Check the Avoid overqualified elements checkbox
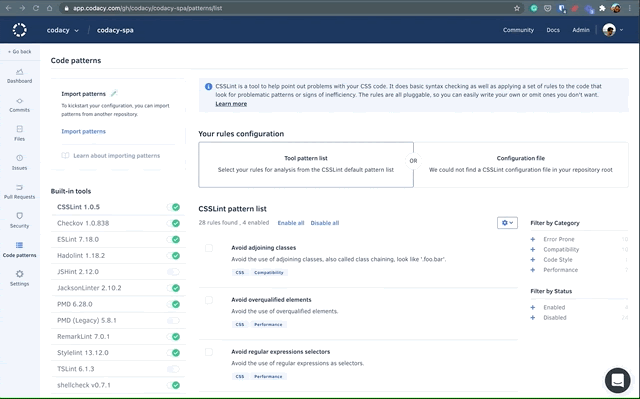 point(209,300)
